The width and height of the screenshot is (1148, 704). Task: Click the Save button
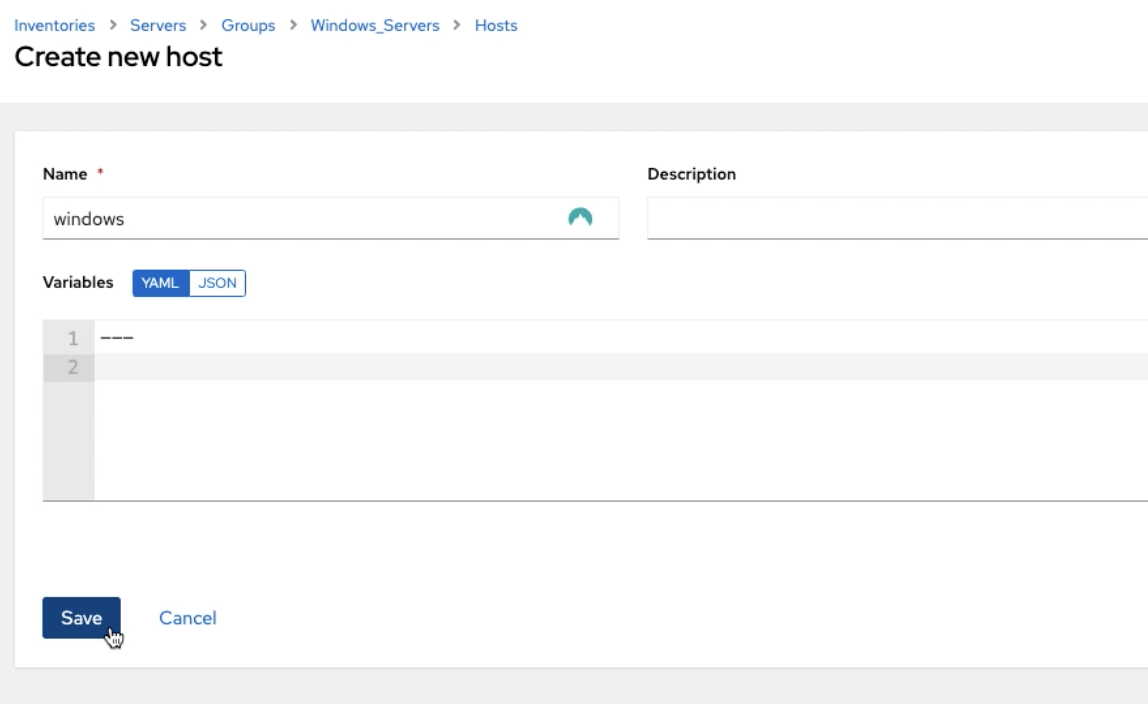[x=81, y=618]
